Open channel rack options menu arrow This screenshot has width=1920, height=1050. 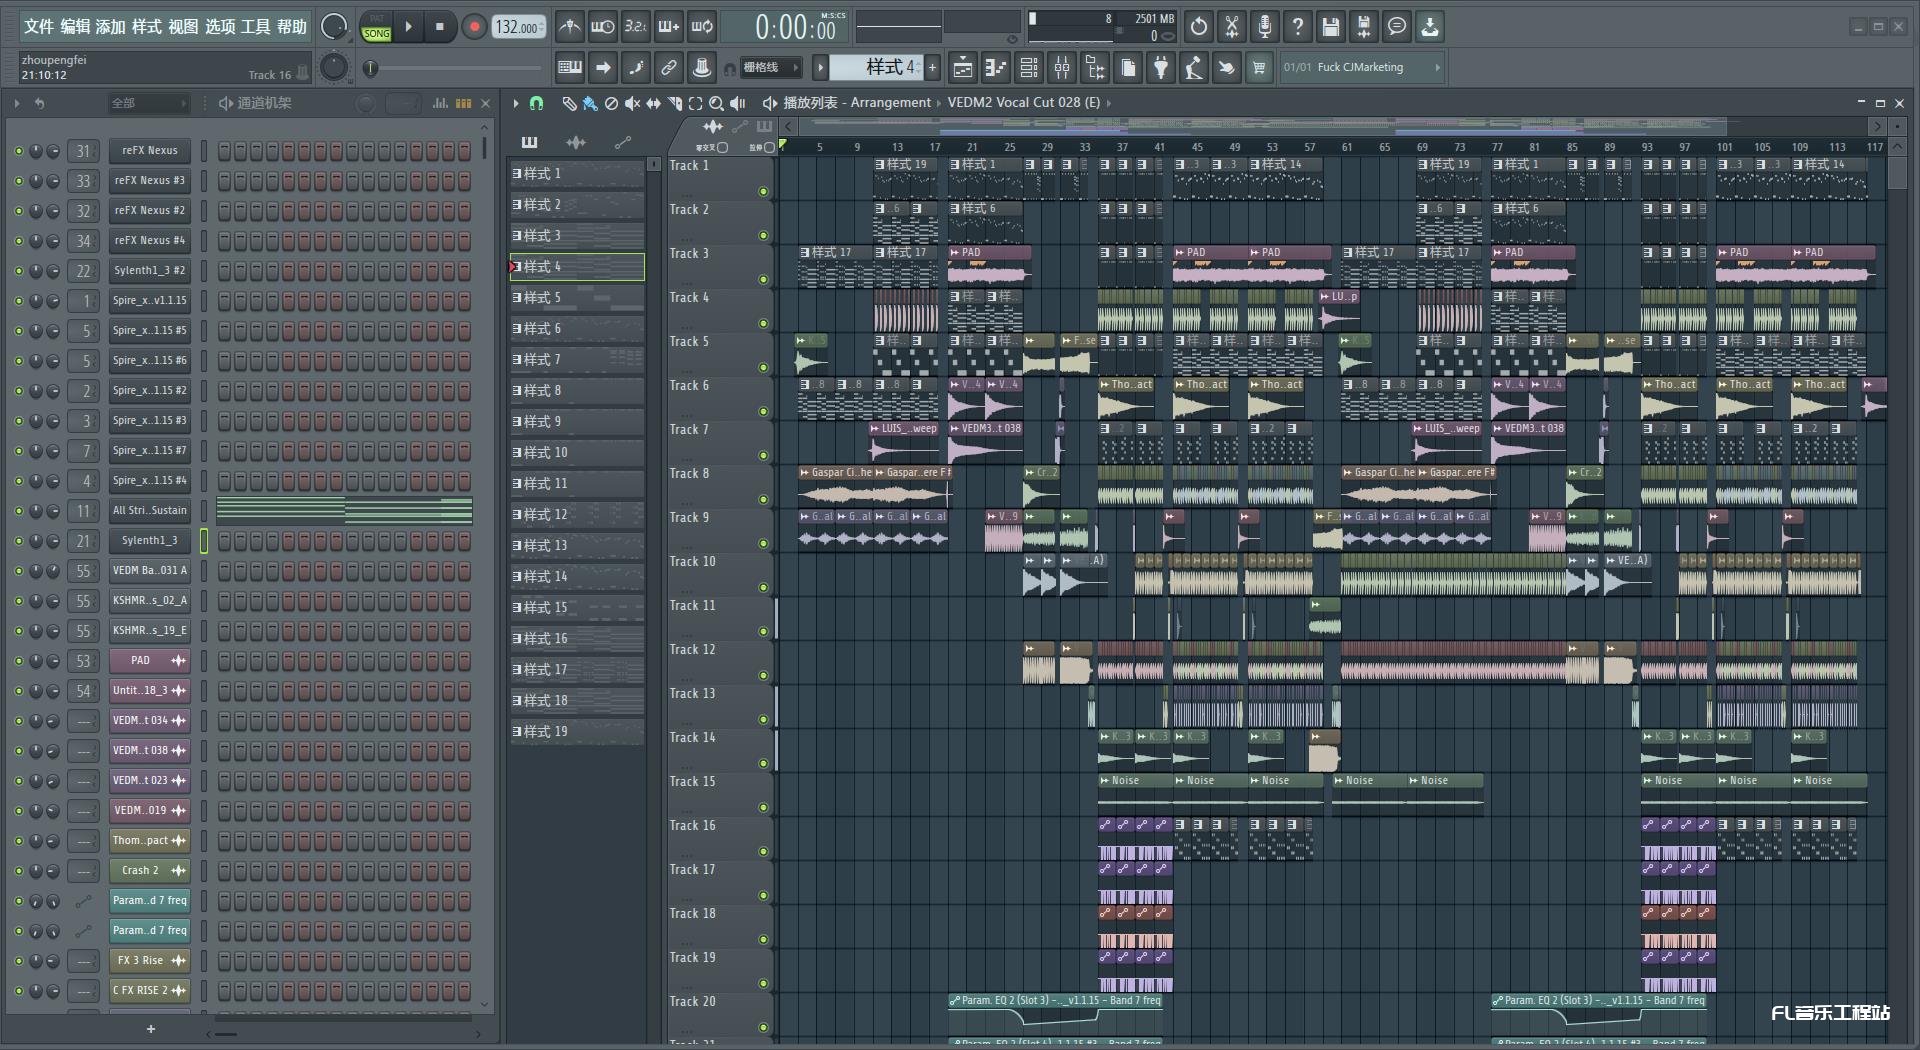(x=17, y=103)
